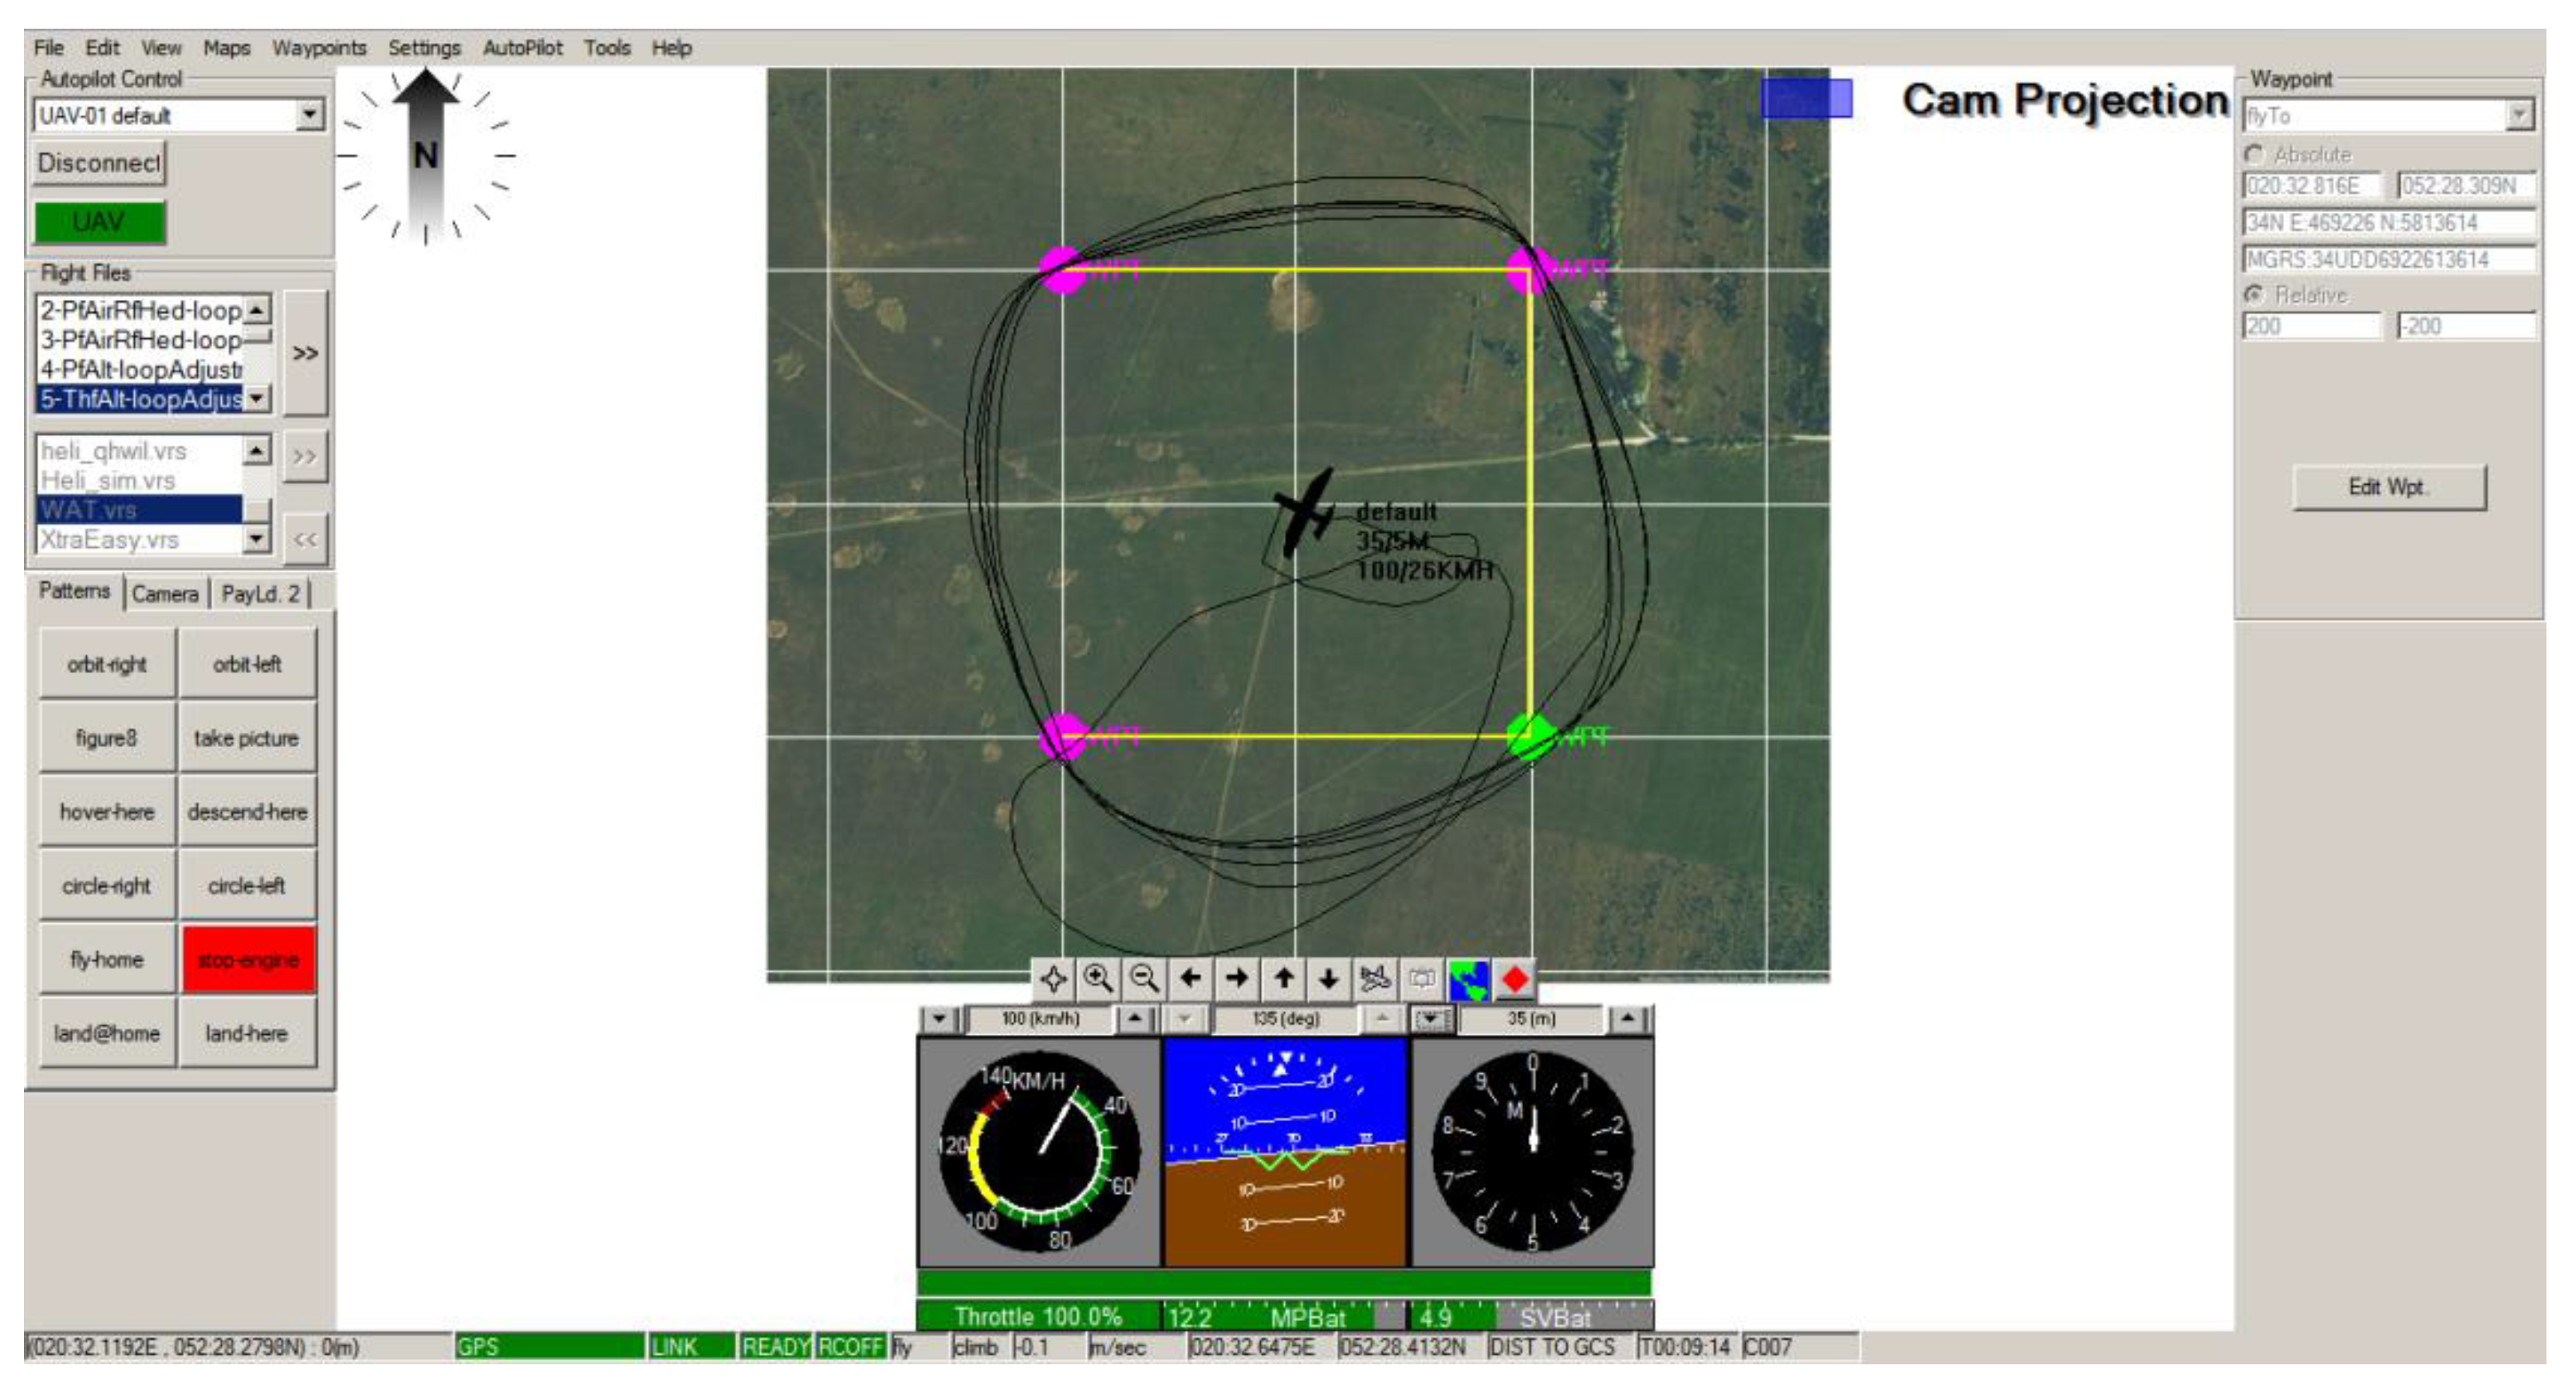
Task: Click the zoom-out magnifier map icon
Action: point(1144,978)
